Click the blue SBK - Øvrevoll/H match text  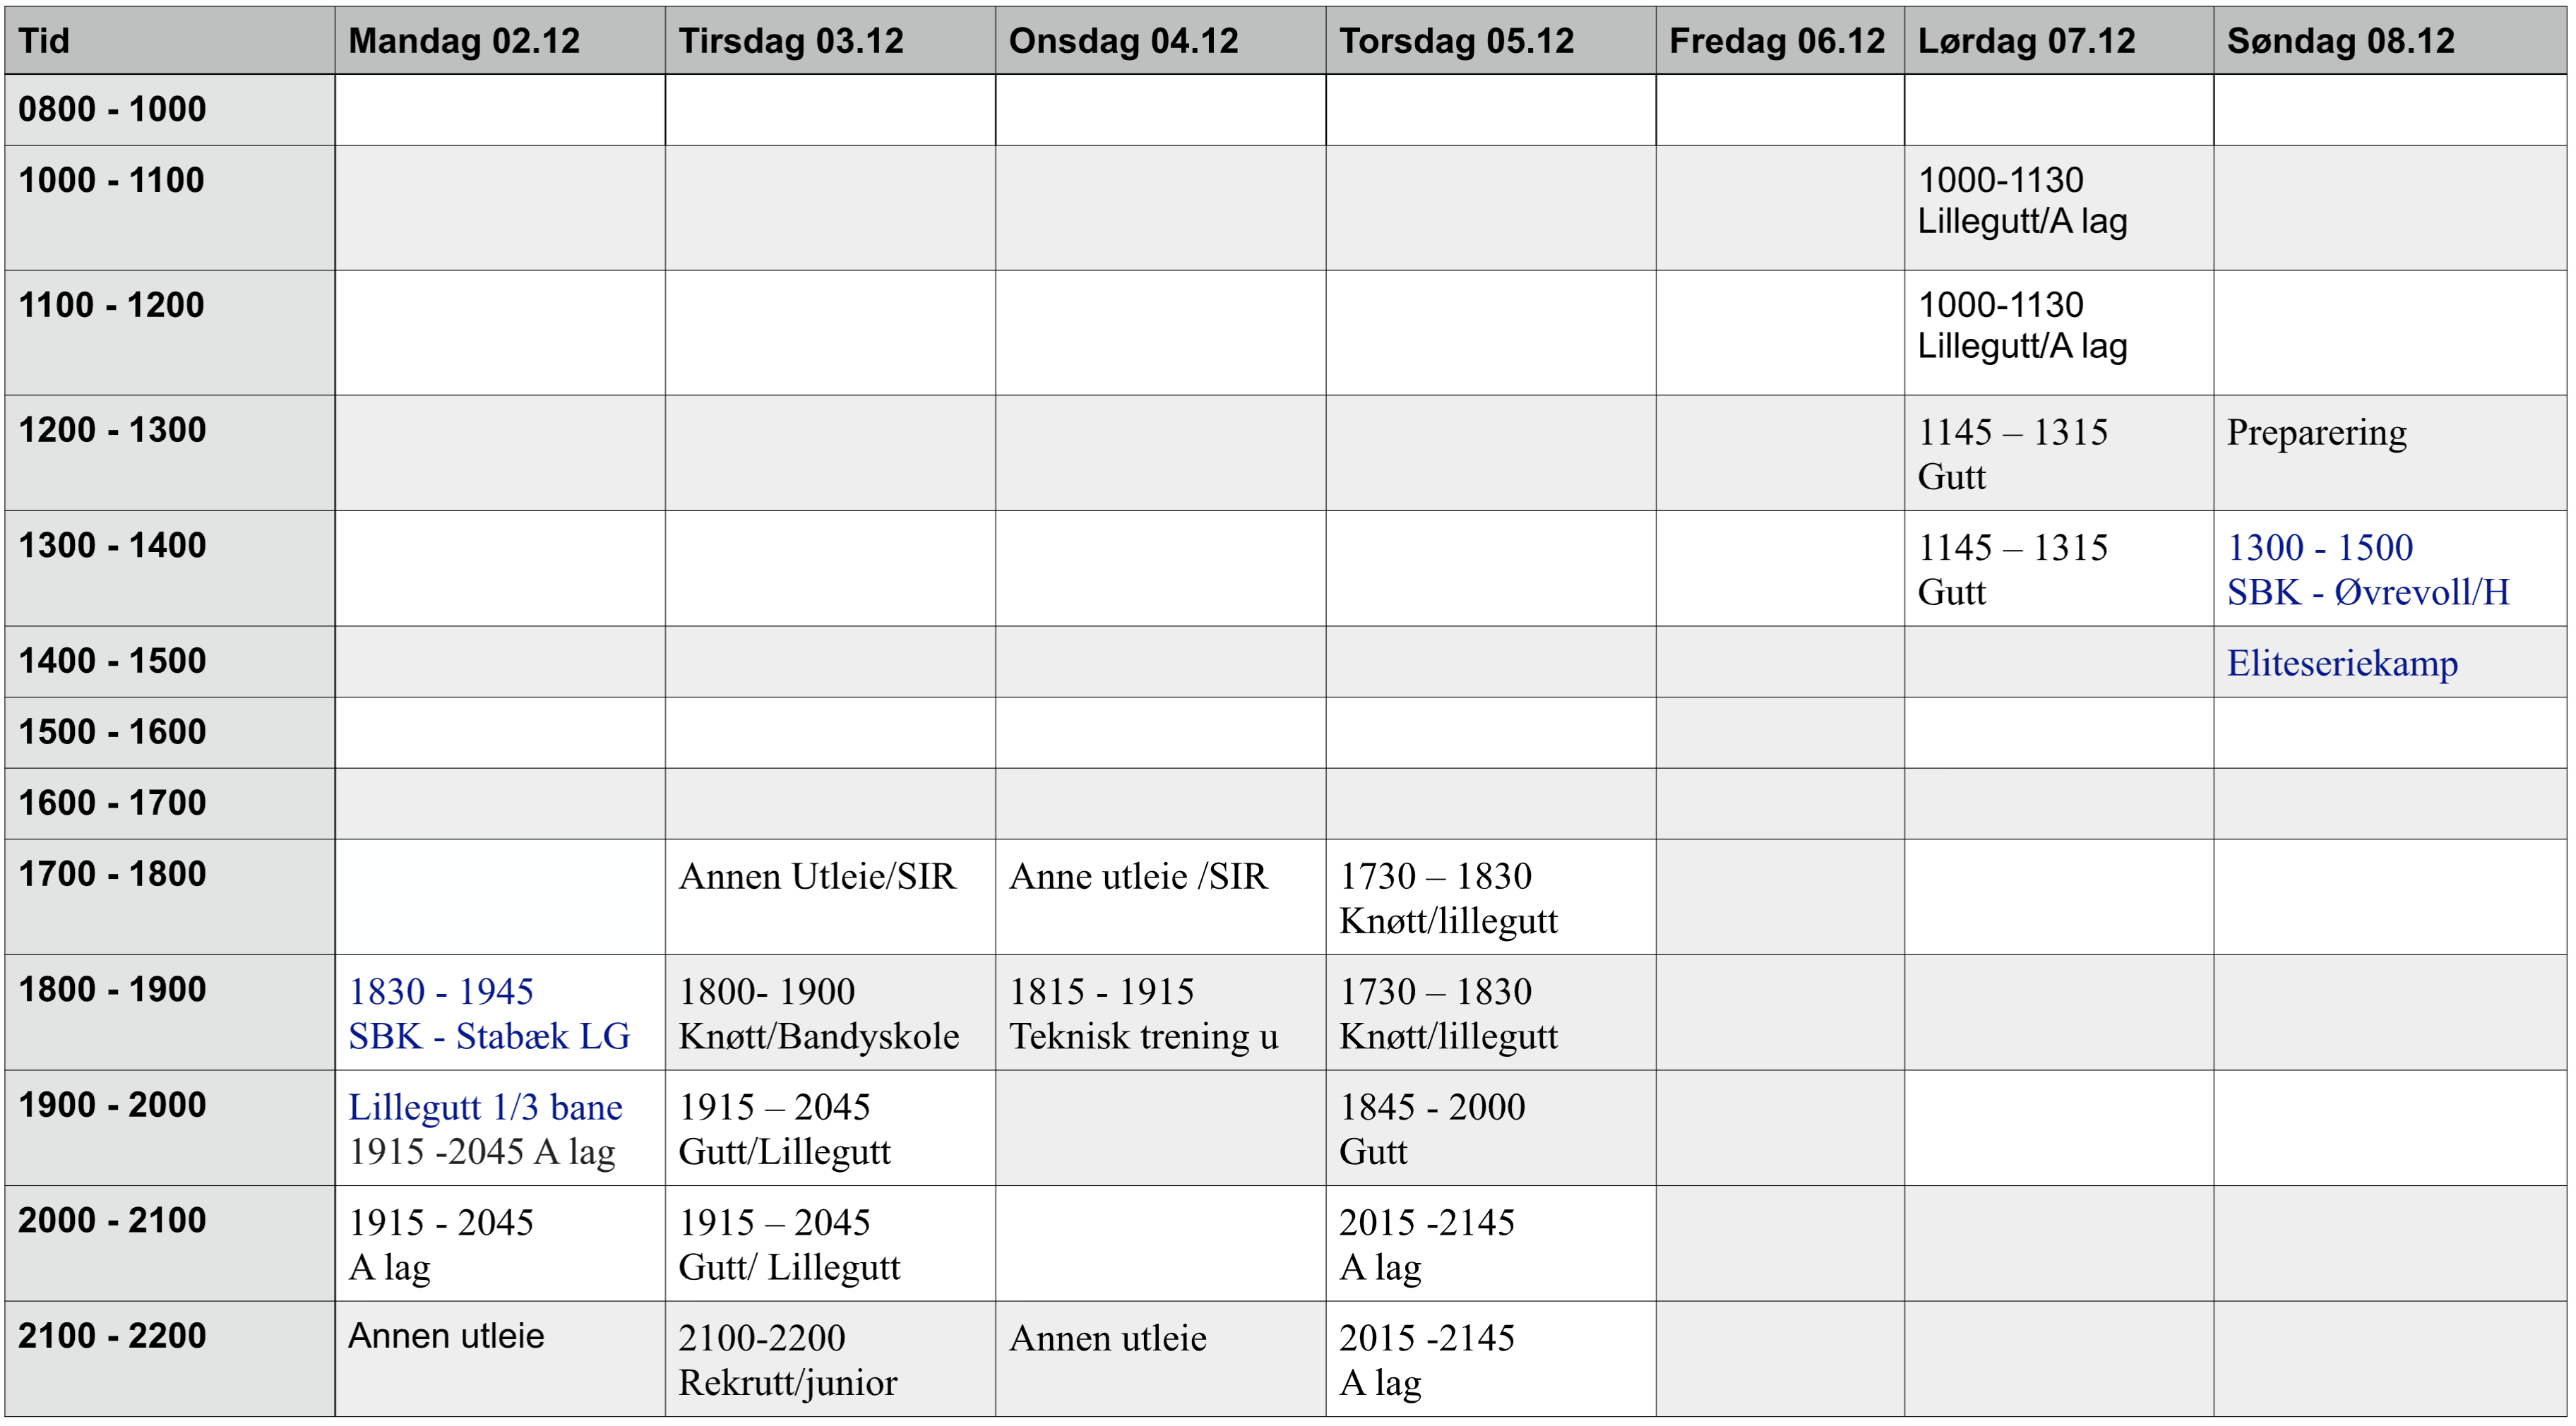click(2368, 592)
